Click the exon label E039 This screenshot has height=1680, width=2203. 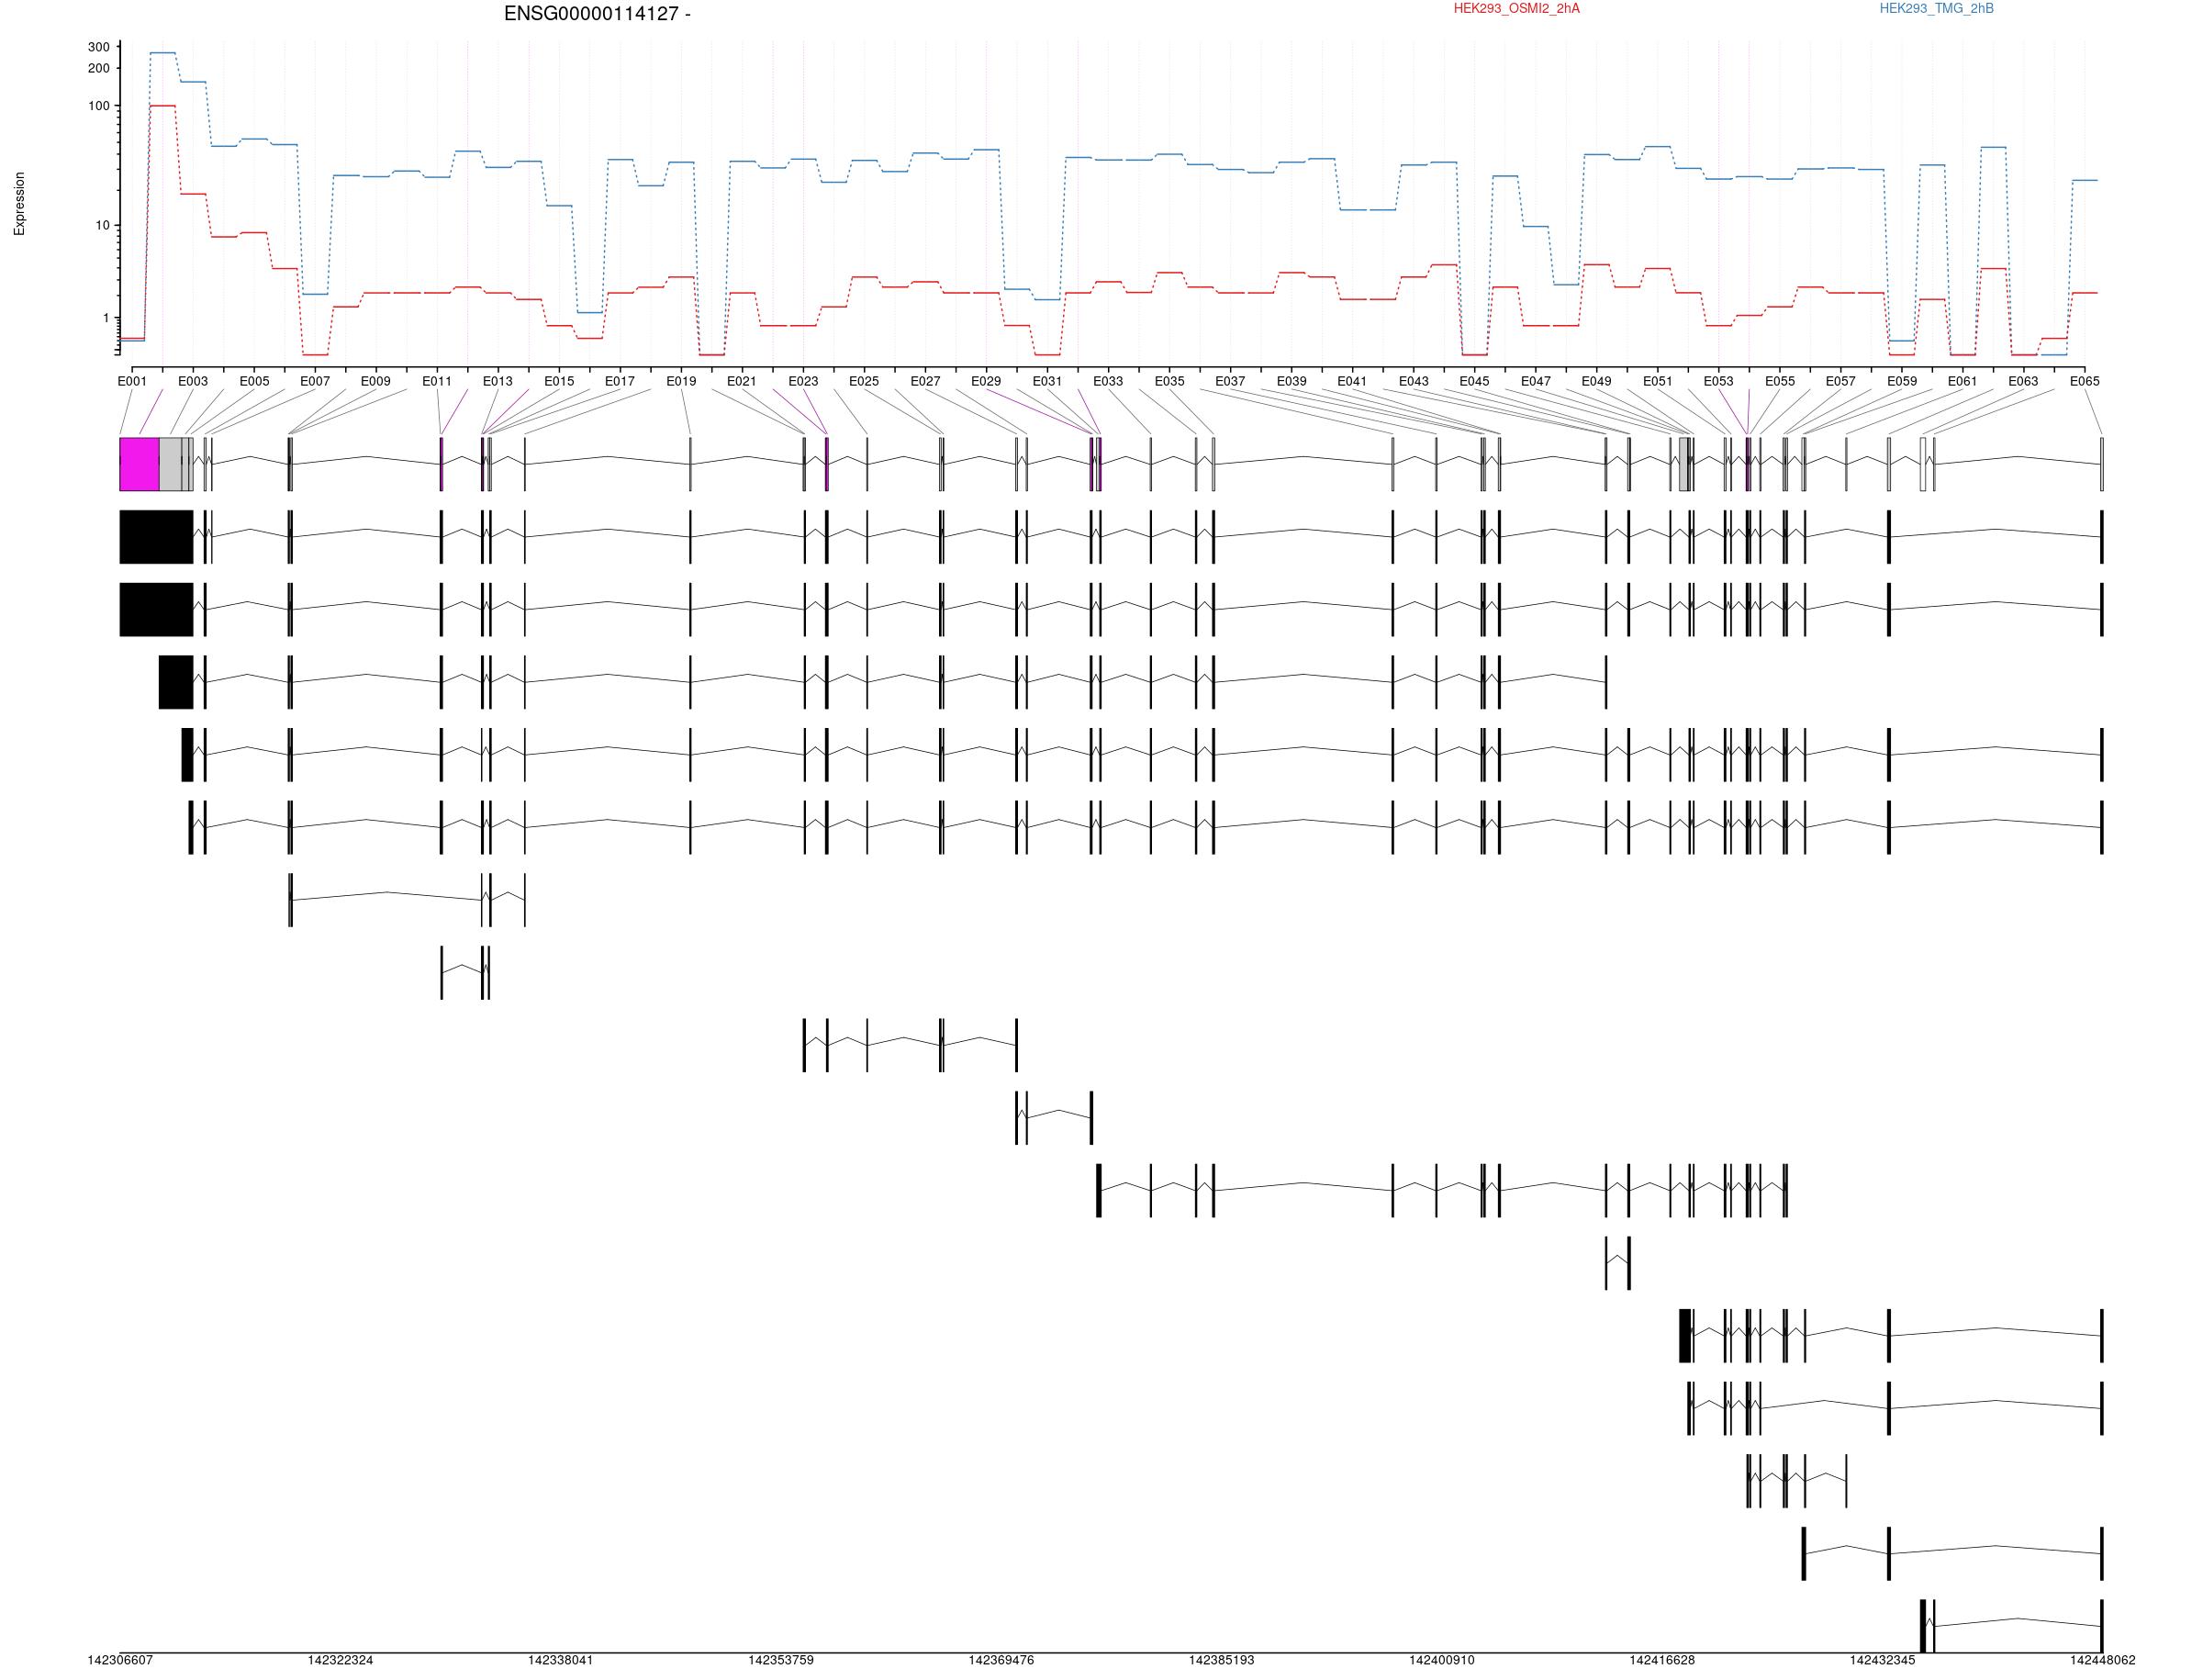(1292, 381)
